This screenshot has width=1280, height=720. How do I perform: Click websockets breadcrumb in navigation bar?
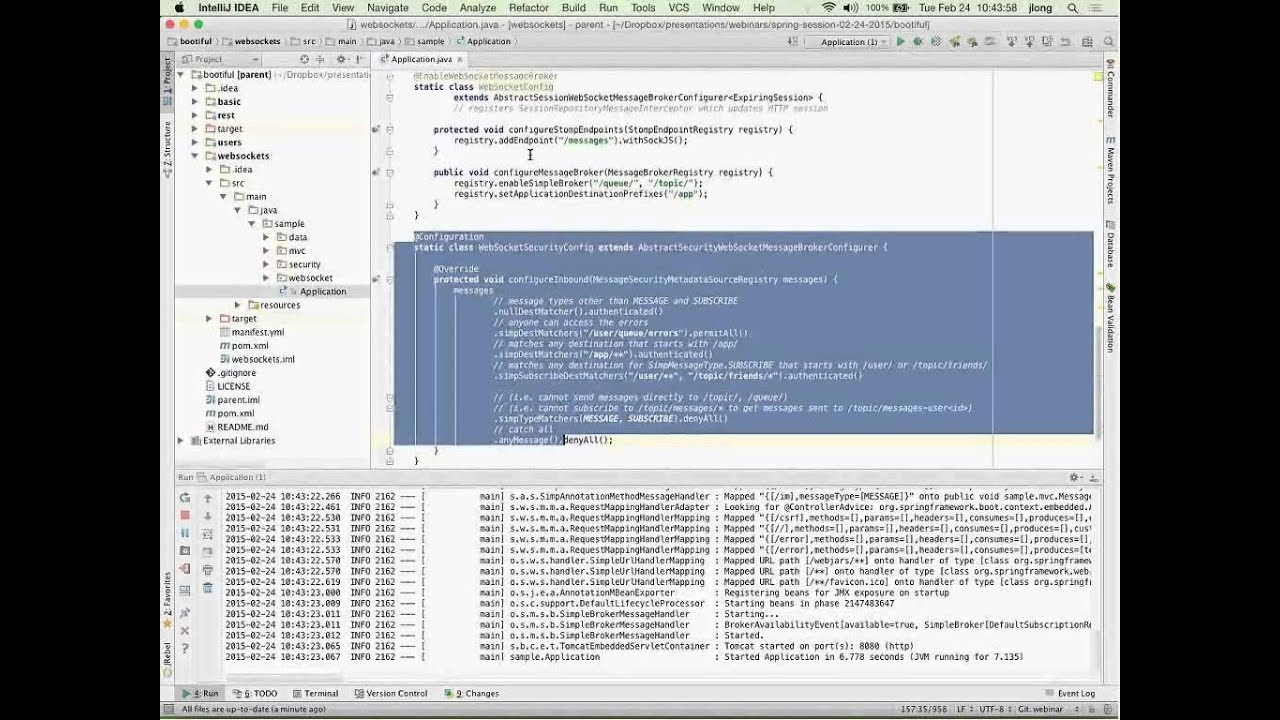click(250, 42)
